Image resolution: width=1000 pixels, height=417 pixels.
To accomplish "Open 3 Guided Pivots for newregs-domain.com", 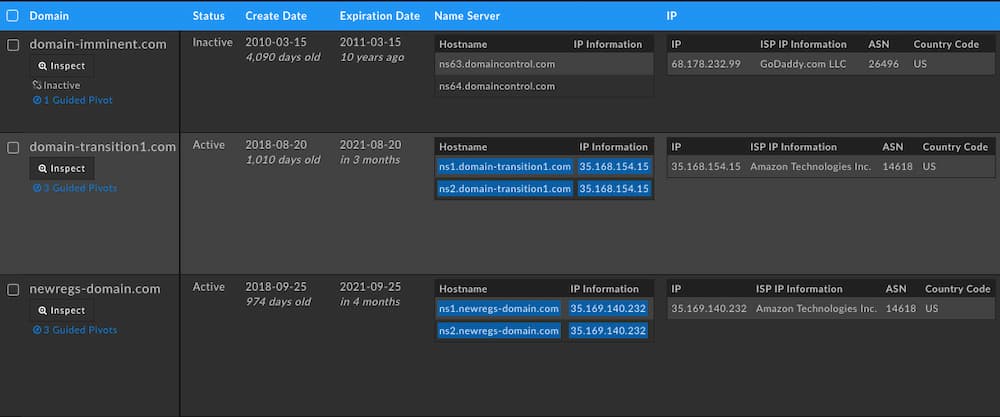I will (75, 330).
